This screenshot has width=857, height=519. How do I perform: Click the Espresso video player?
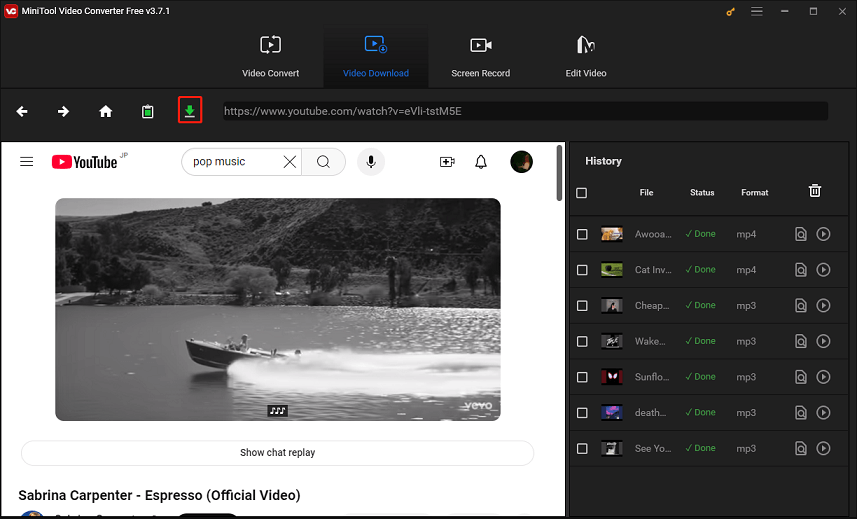[x=278, y=309]
